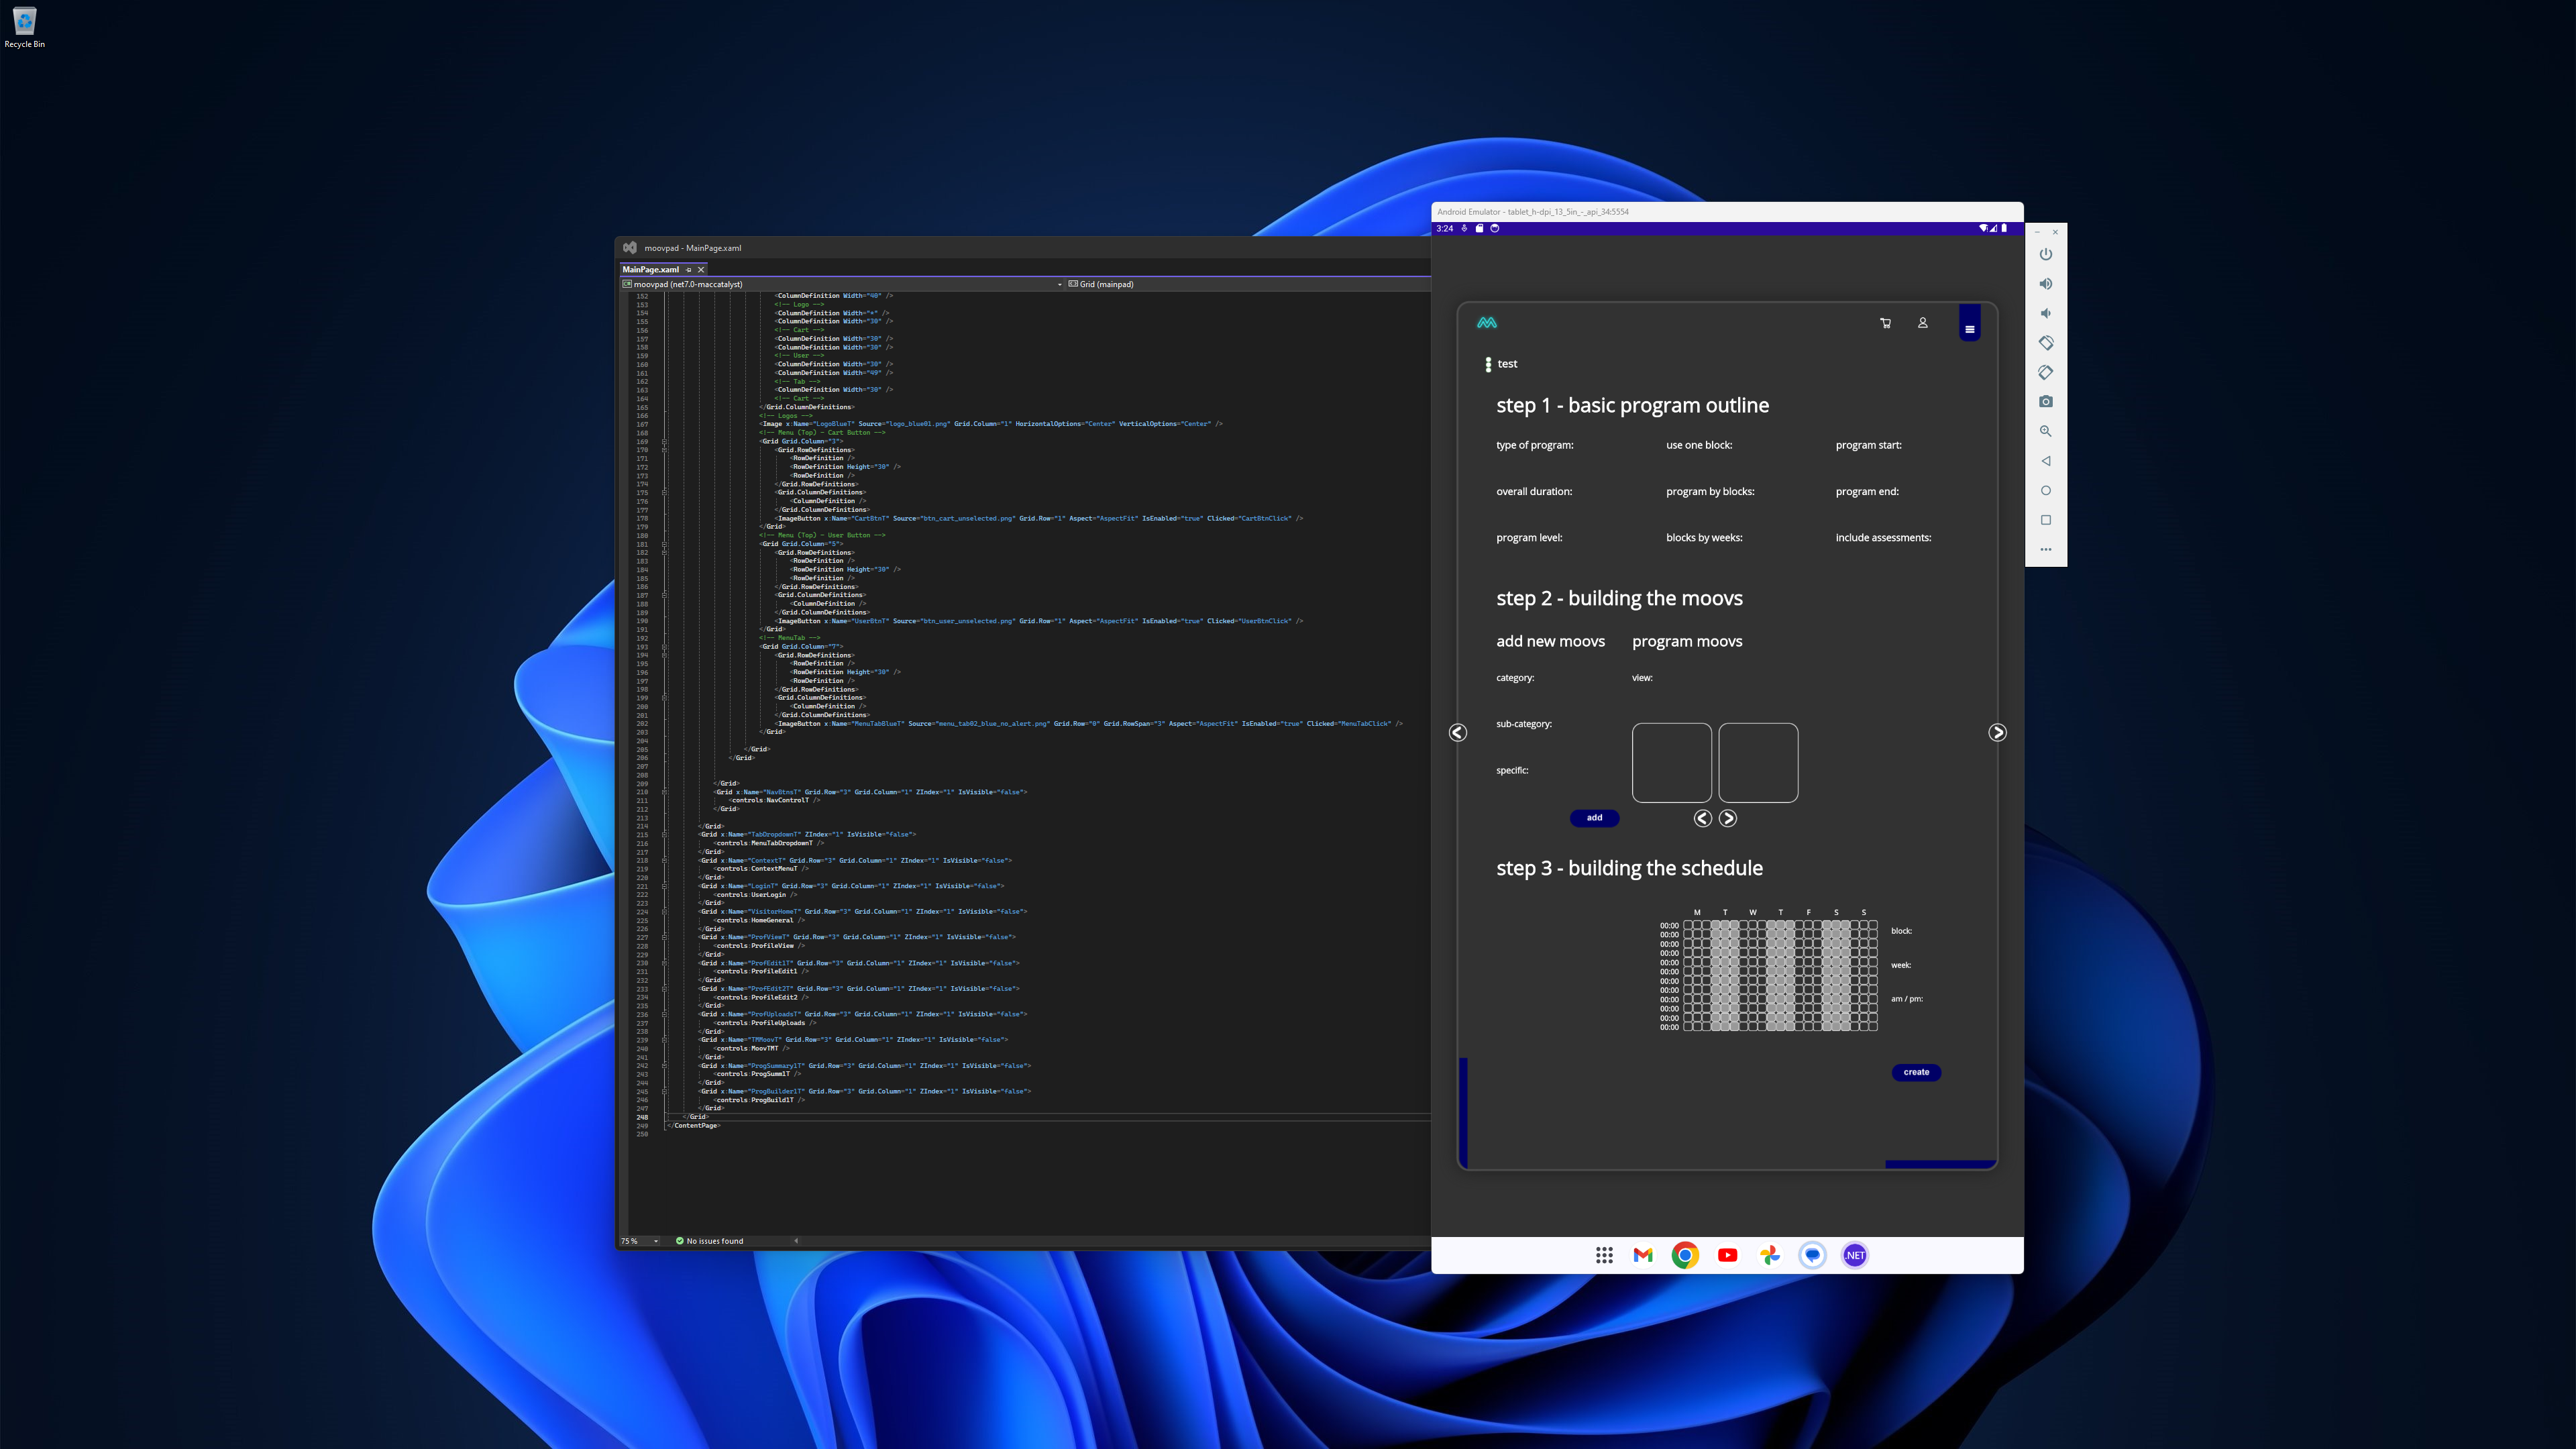Open the Grid (mainpad) element dropdown
The width and height of the screenshot is (2576, 1449).
point(1248,284)
